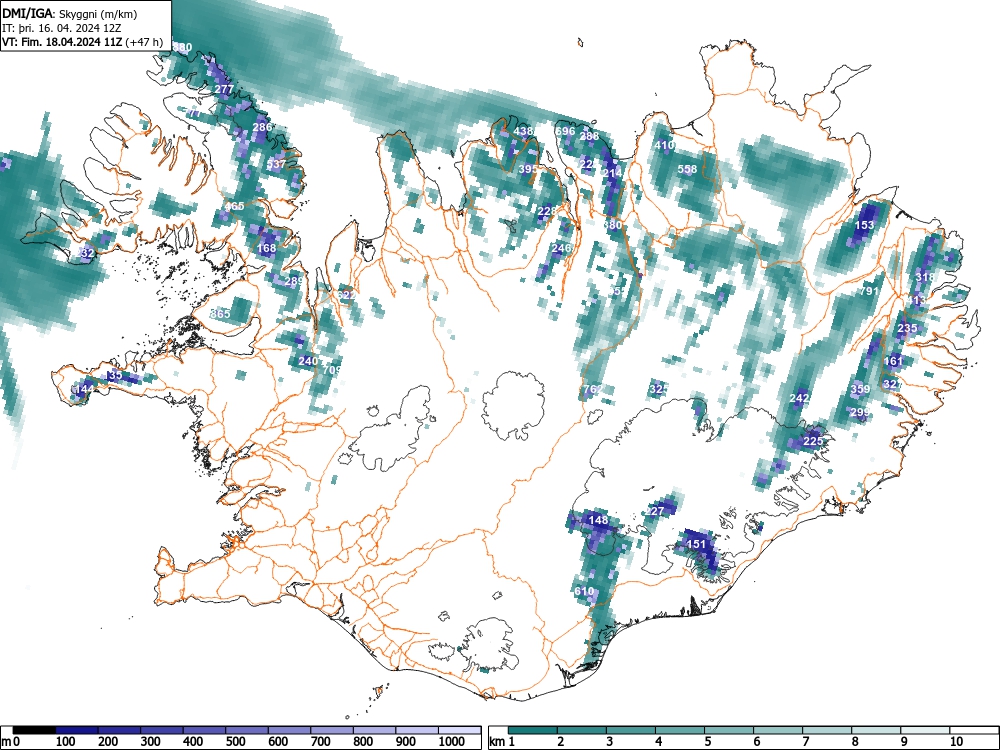Click the visibility value 622 on the map
Screen dimensions: 1000x750
[x=346, y=295]
